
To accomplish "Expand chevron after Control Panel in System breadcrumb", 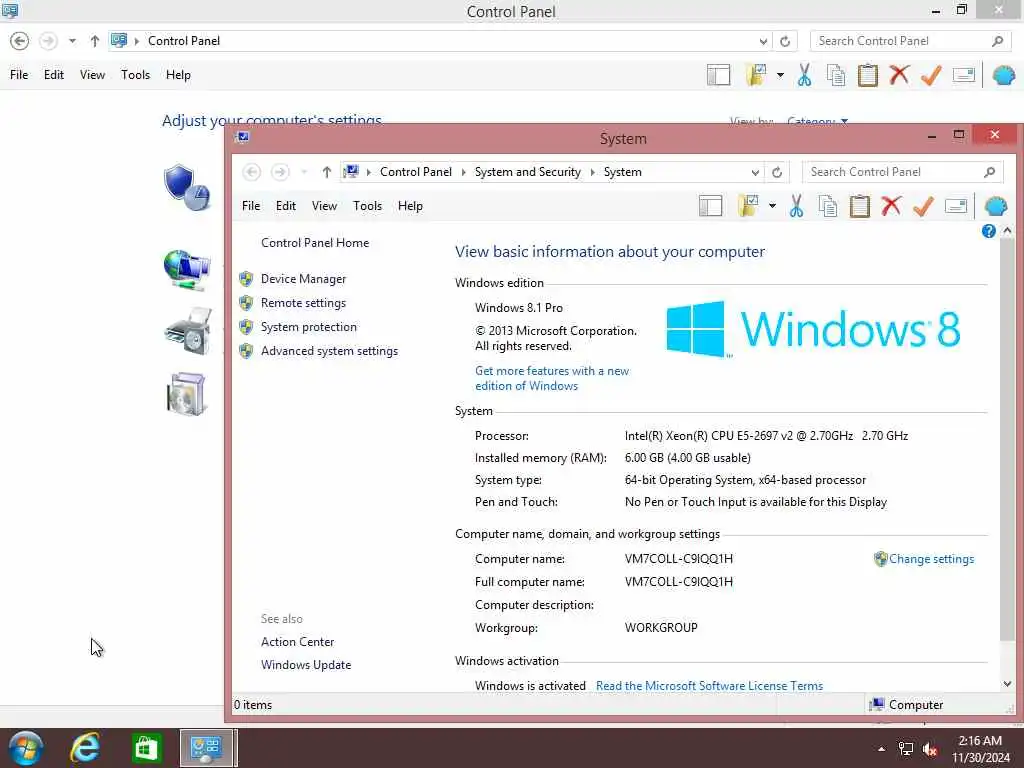I will (x=463, y=172).
